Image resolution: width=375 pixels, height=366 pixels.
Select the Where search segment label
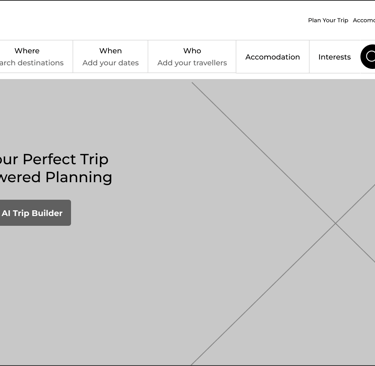[27, 51]
